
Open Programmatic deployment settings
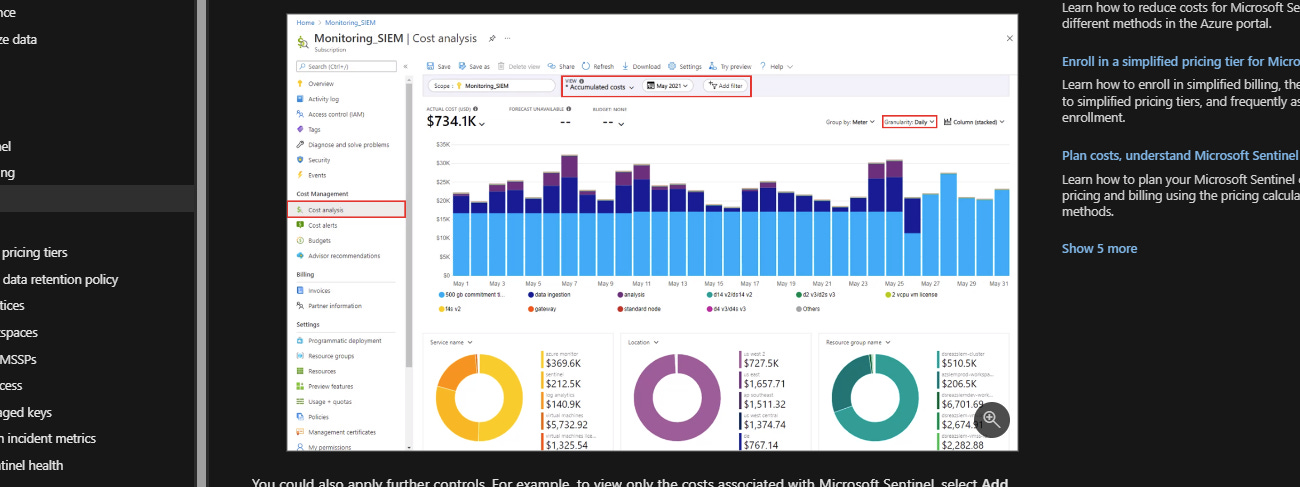point(340,340)
